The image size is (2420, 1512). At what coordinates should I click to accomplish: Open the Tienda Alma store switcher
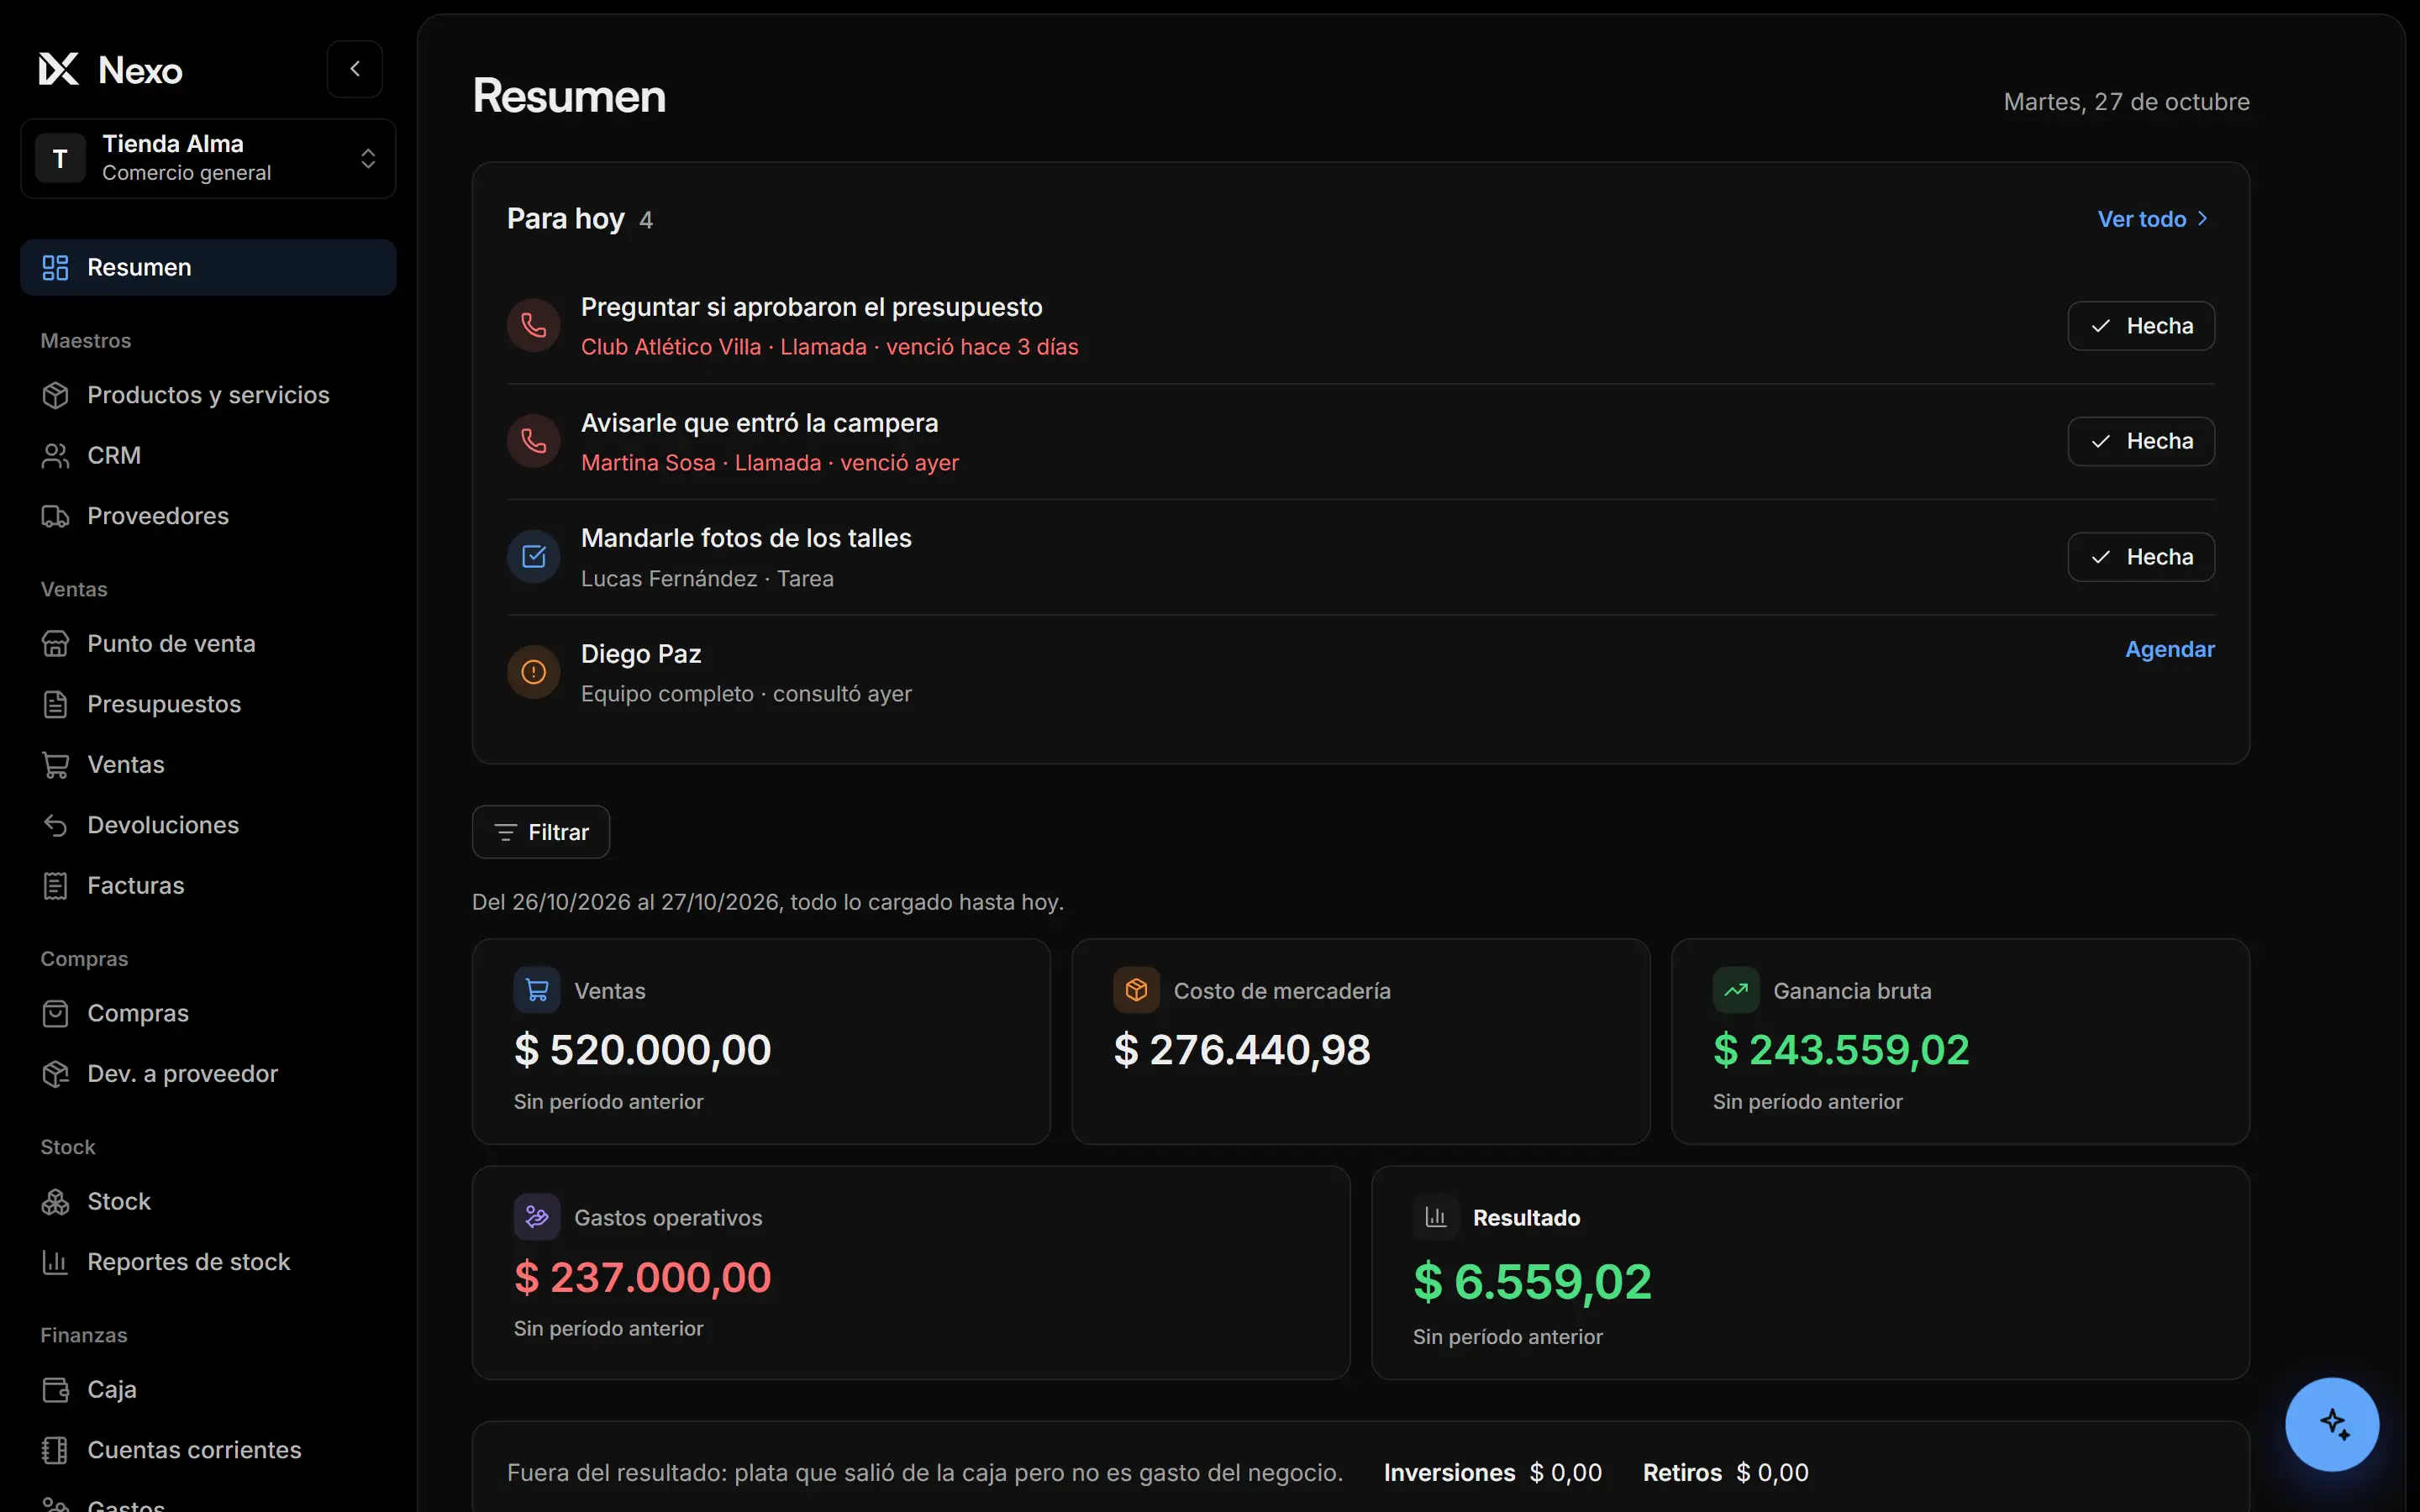pyautogui.click(x=208, y=158)
